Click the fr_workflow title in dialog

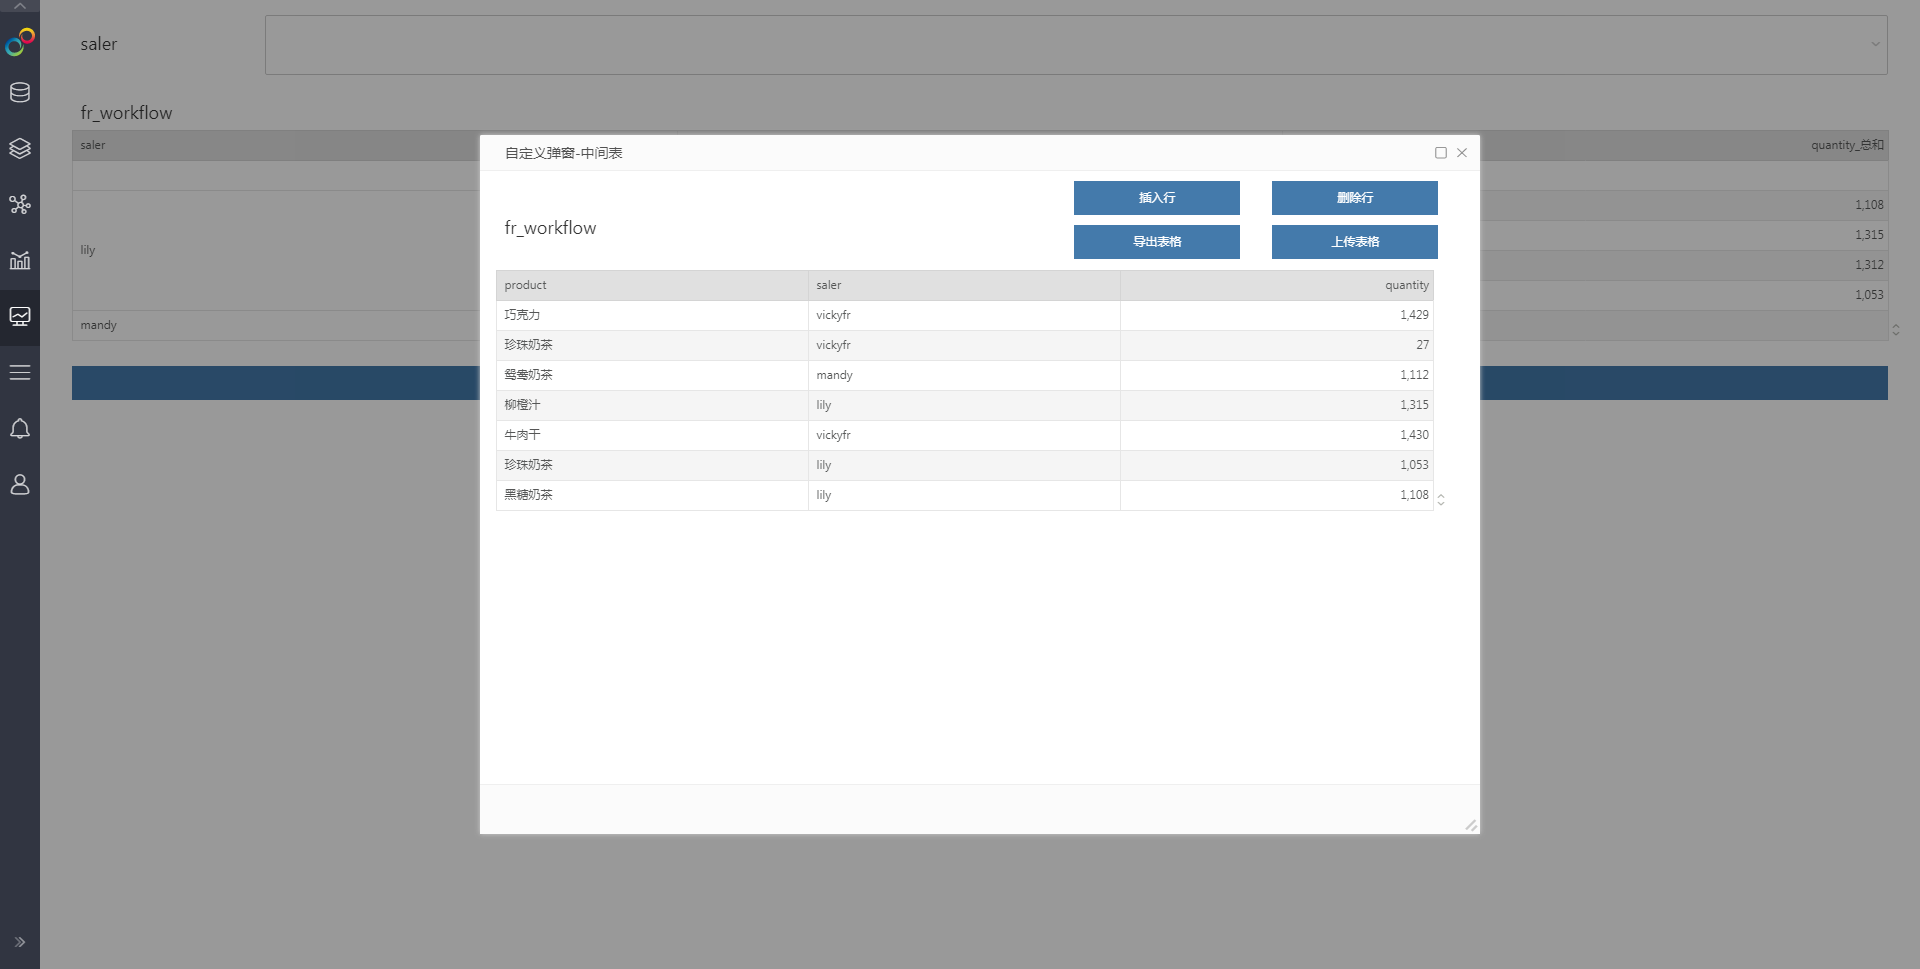pos(550,228)
